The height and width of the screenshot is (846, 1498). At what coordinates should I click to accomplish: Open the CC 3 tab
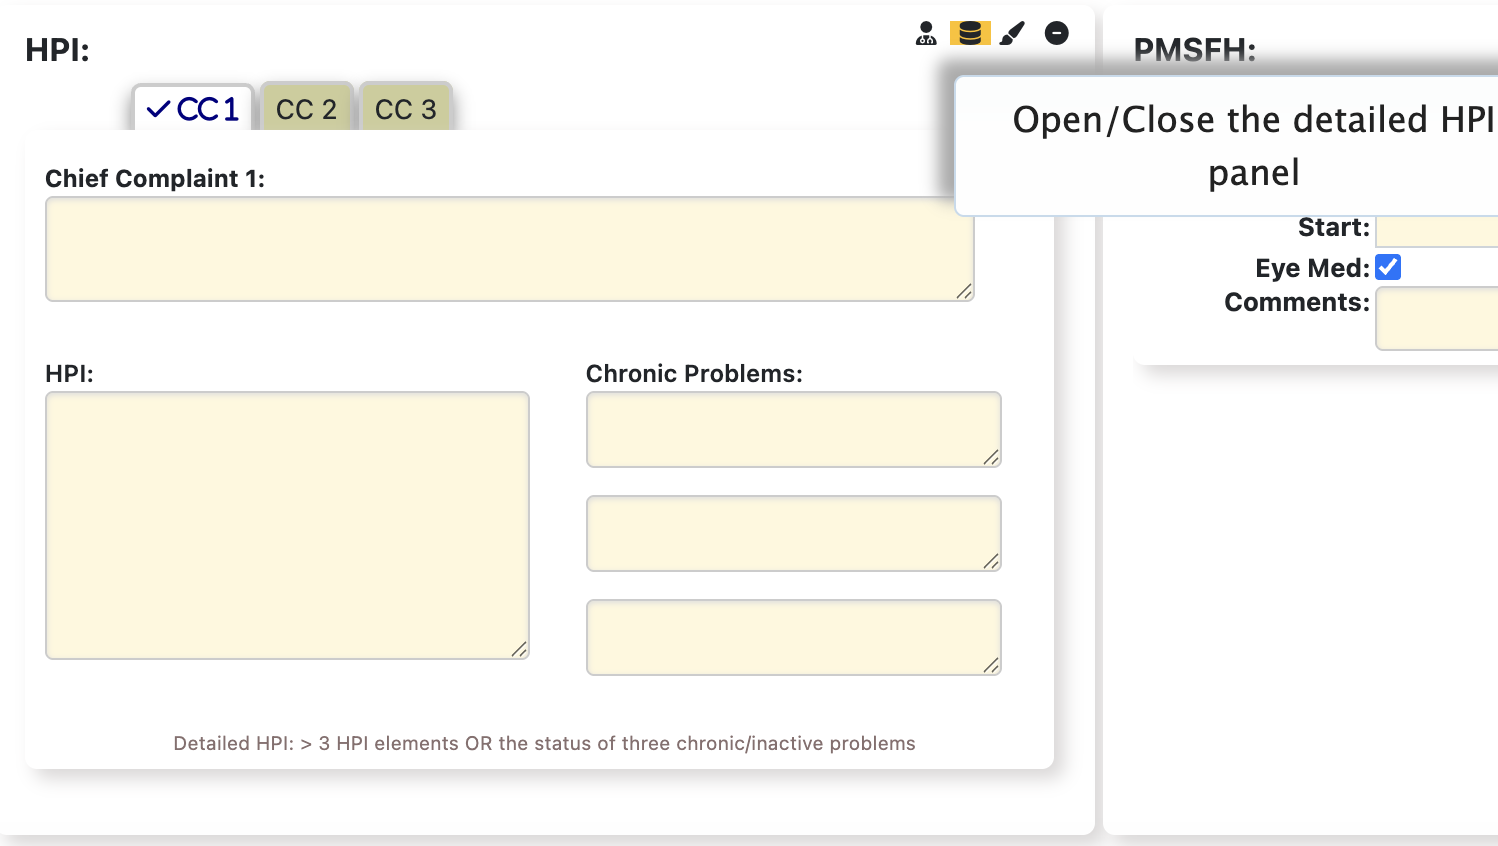pyautogui.click(x=405, y=109)
